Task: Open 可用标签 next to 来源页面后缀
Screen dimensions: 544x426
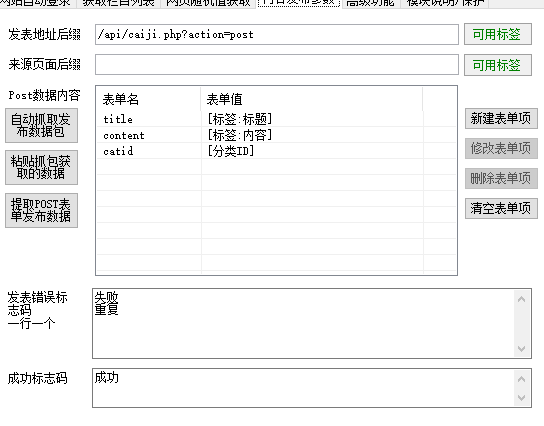Action: coord(498,65)
